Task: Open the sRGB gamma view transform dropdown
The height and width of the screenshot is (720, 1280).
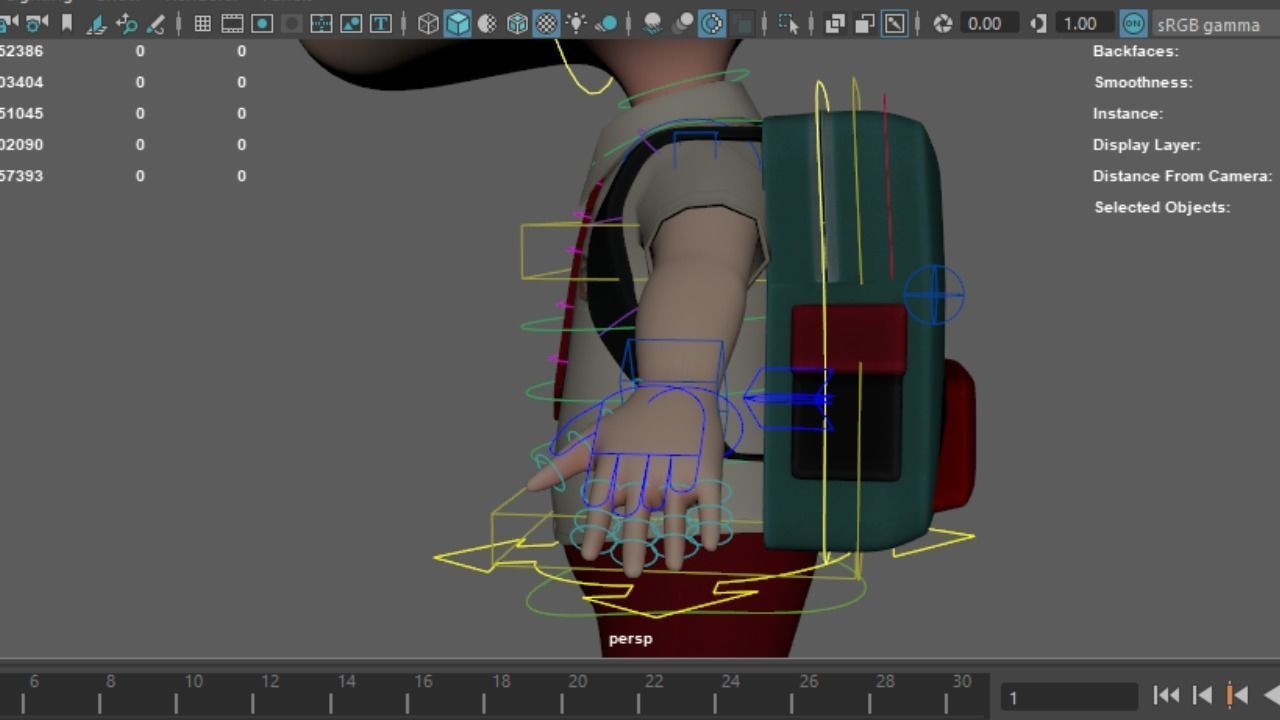Action: 1215,24
